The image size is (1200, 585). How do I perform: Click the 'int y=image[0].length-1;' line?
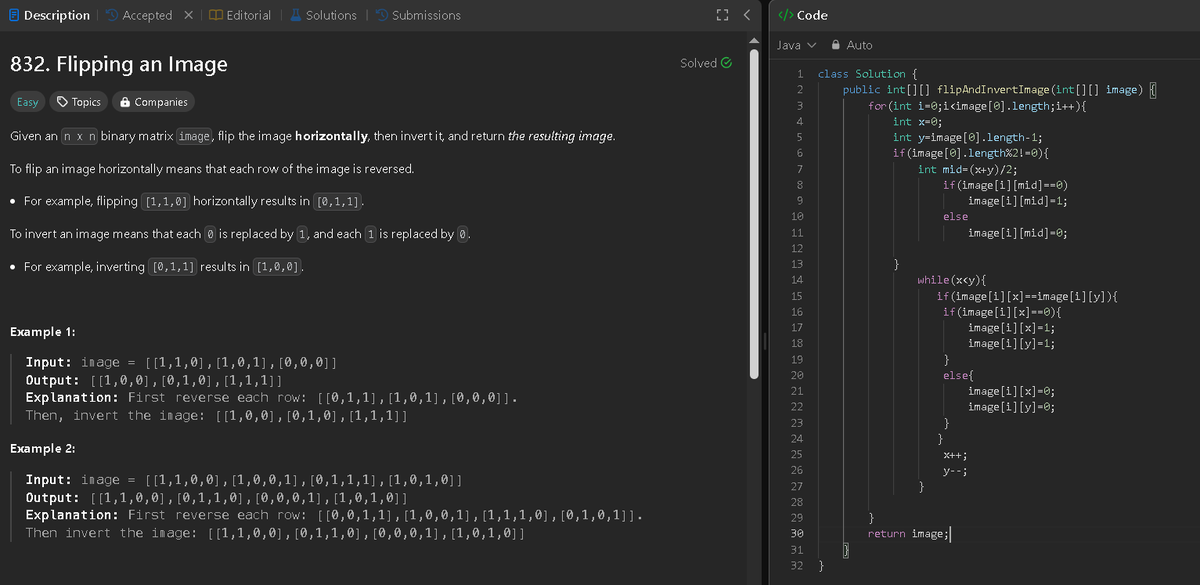[x=968, y=137]
